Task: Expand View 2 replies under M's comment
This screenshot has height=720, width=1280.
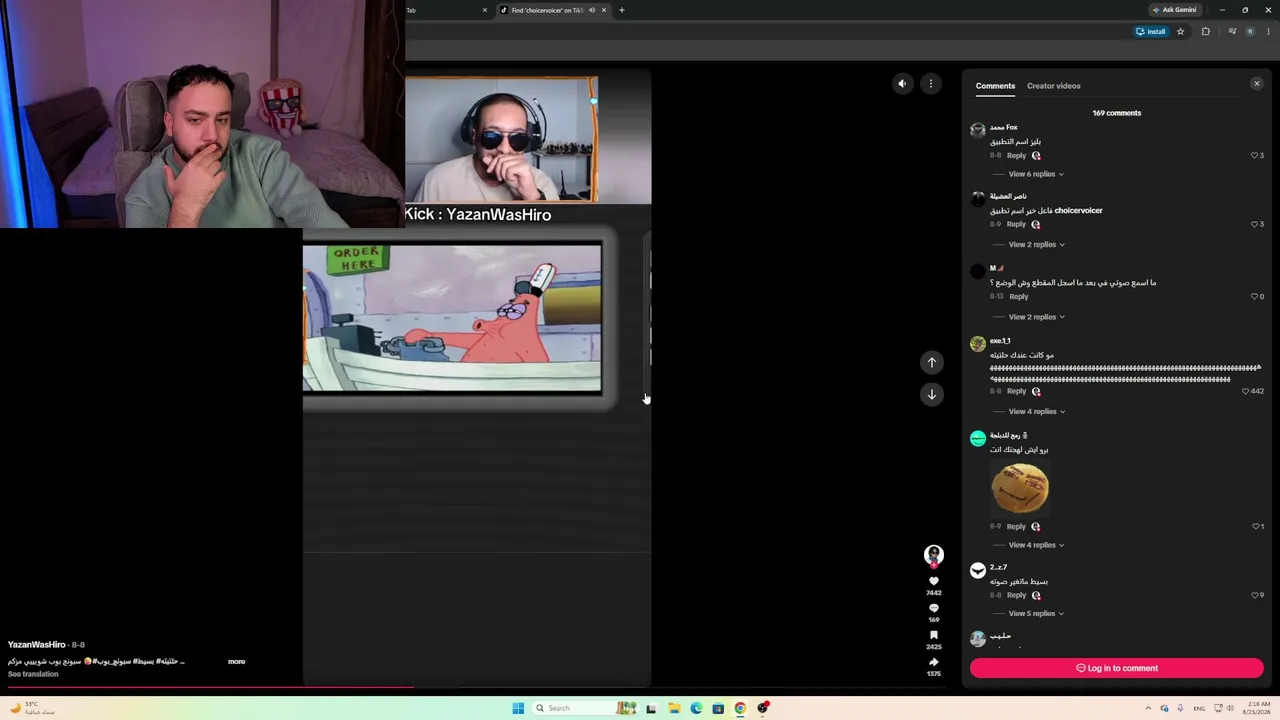Action: coord(1035,317)
